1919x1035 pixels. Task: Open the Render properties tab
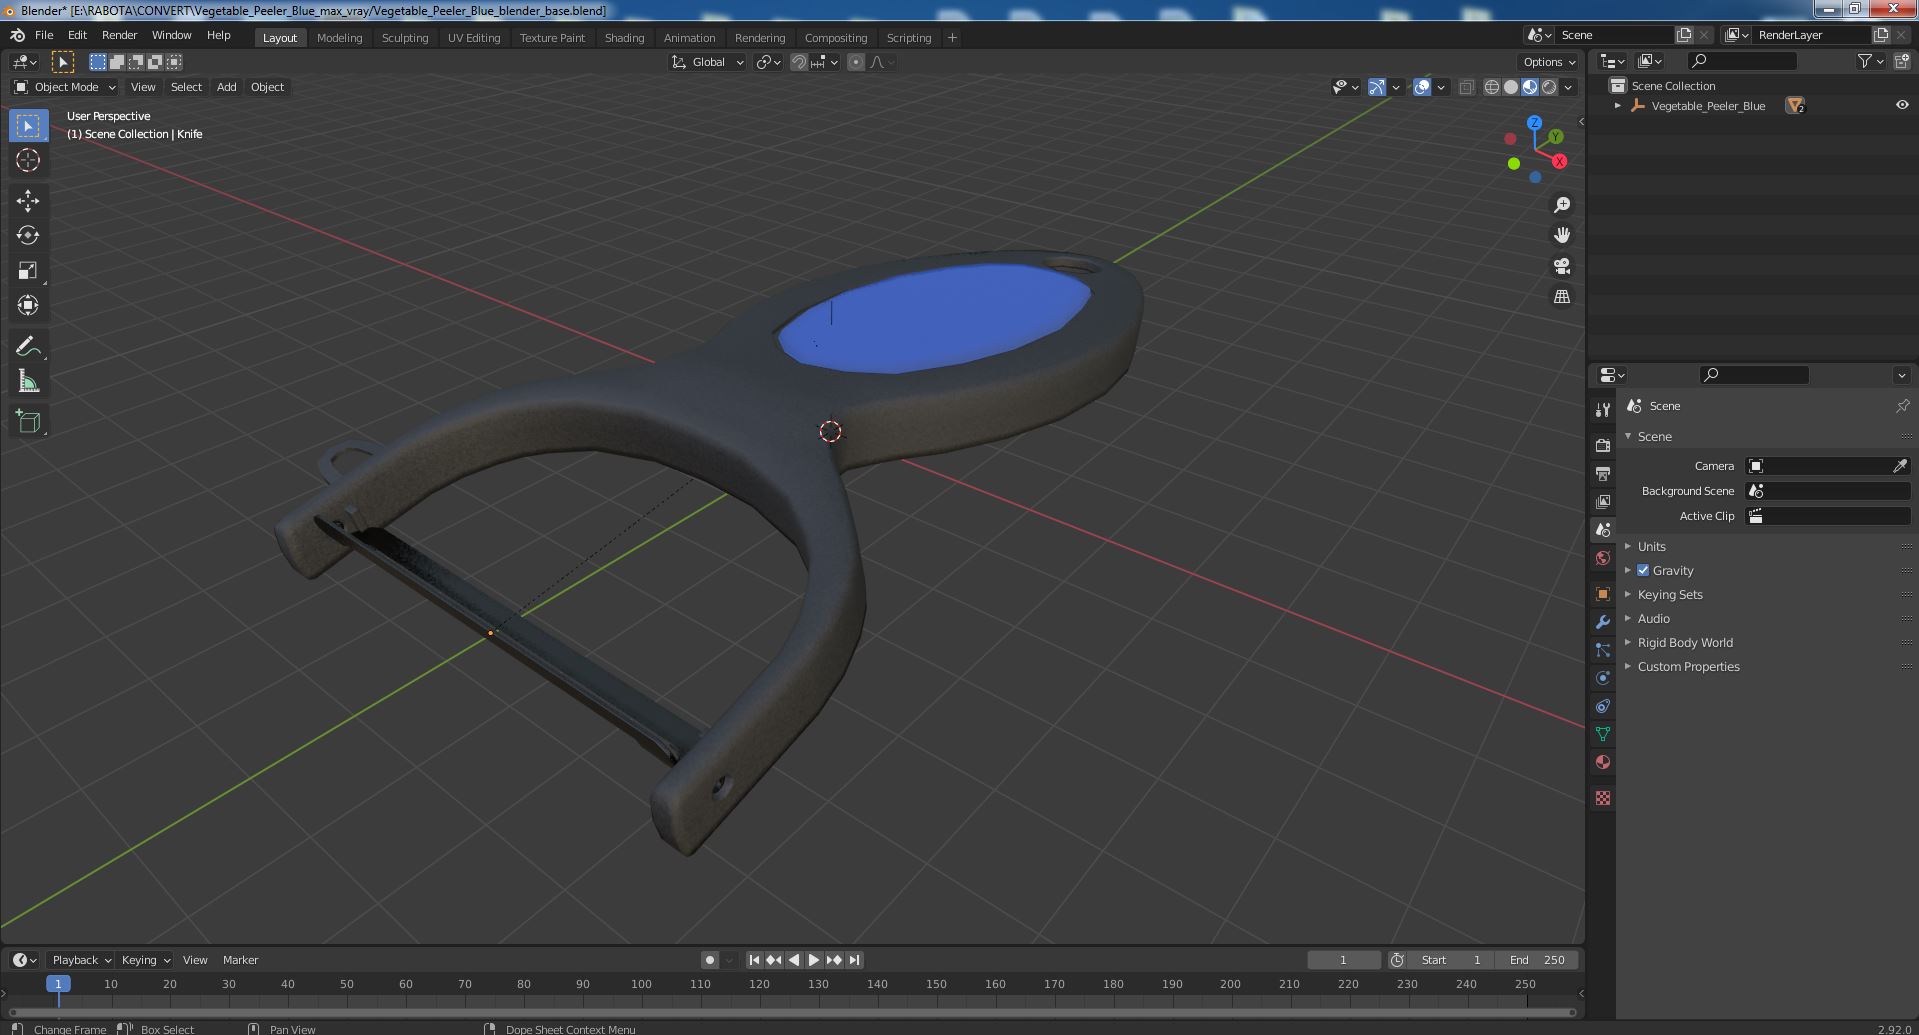pos(1603,445)
